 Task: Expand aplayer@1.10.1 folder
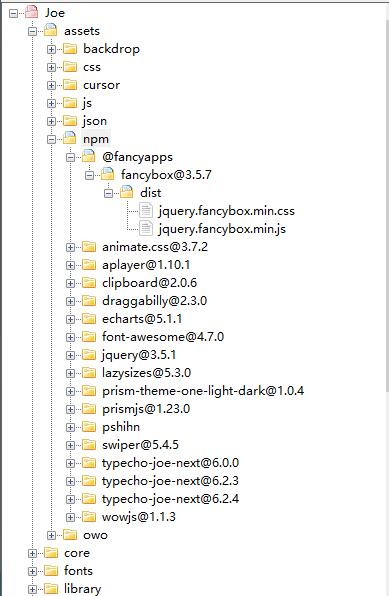[x=70, y=265]
